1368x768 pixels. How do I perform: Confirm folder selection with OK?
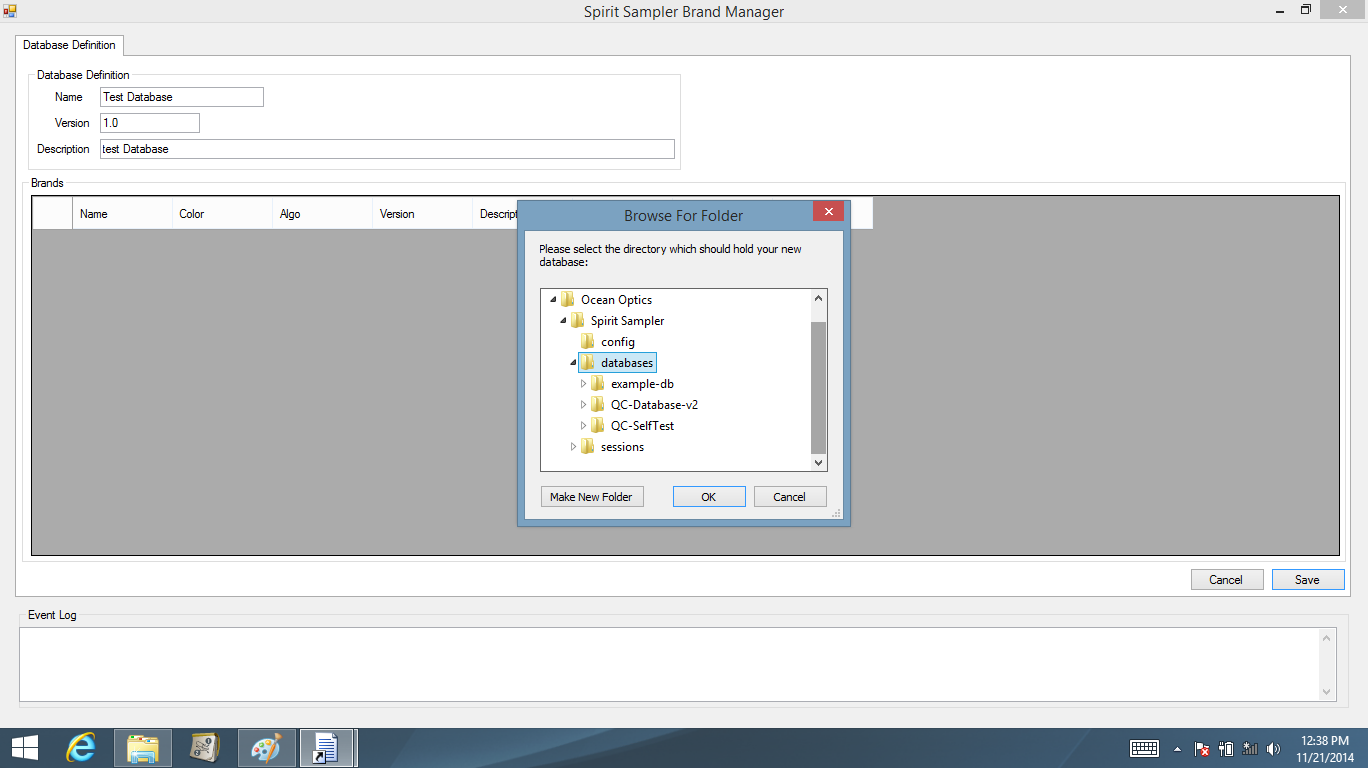[x=709, y=497]
